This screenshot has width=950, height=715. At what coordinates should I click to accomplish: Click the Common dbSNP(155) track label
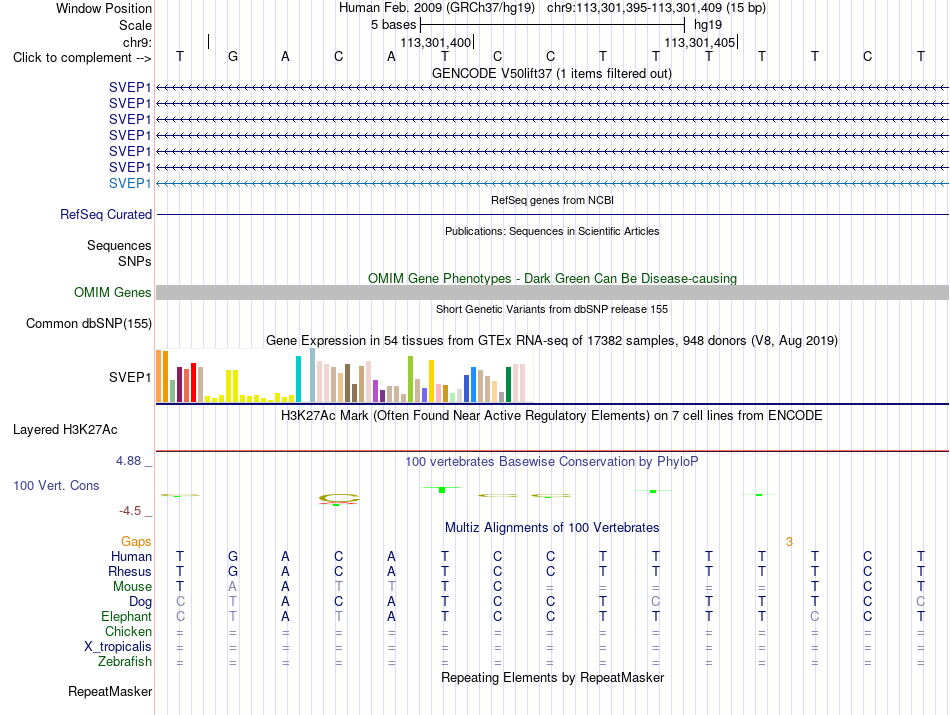point(89,324)
